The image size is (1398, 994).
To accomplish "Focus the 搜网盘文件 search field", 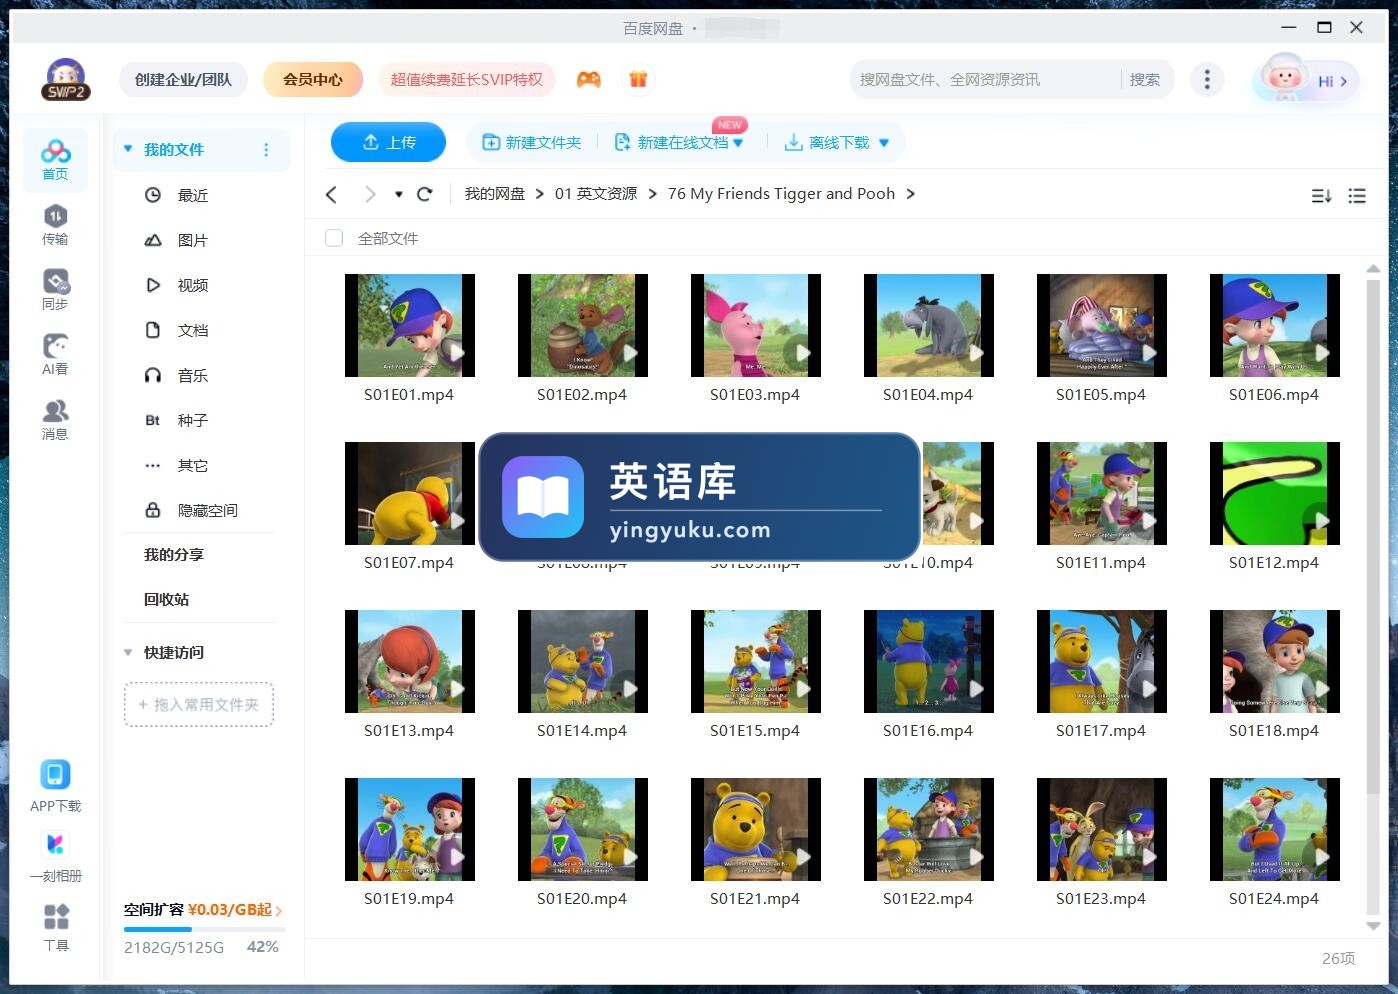I will (985, 79).
